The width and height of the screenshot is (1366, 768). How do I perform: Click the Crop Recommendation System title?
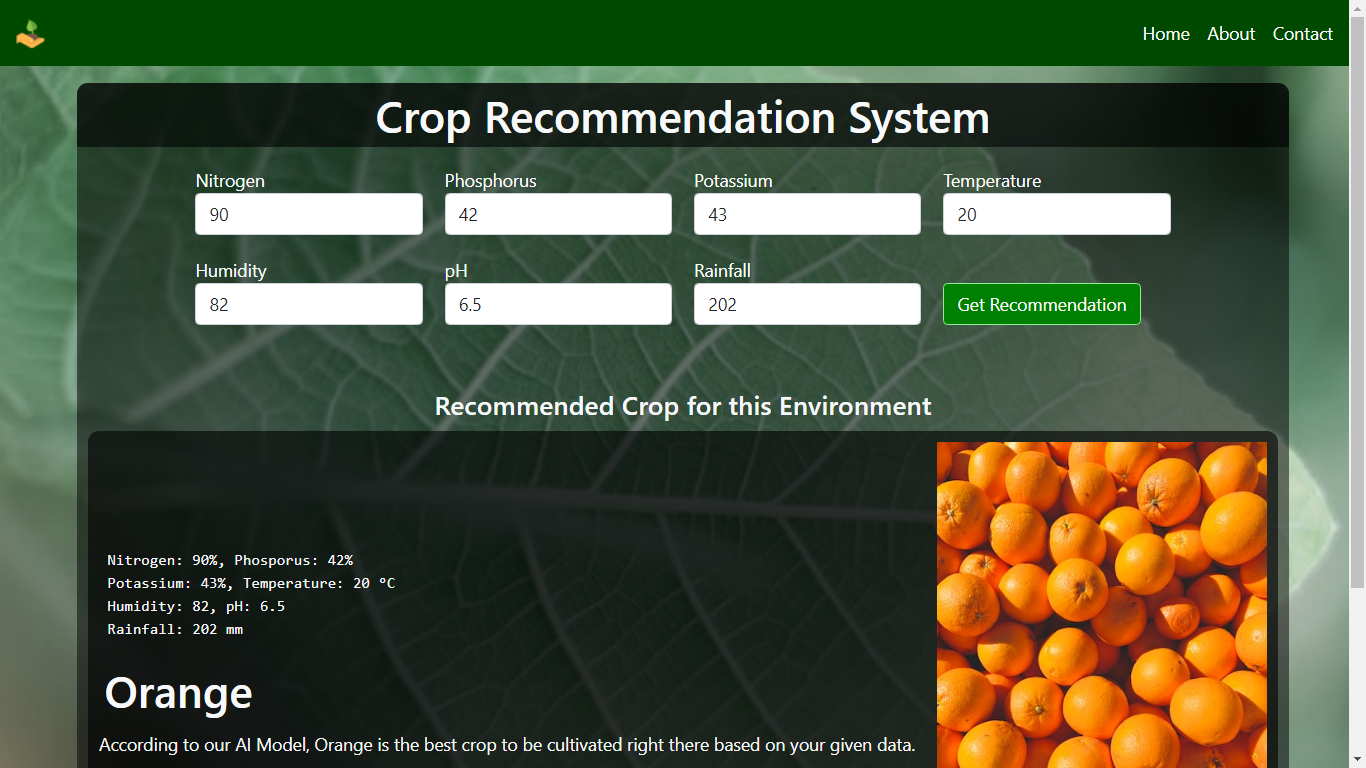click(682, 118)
